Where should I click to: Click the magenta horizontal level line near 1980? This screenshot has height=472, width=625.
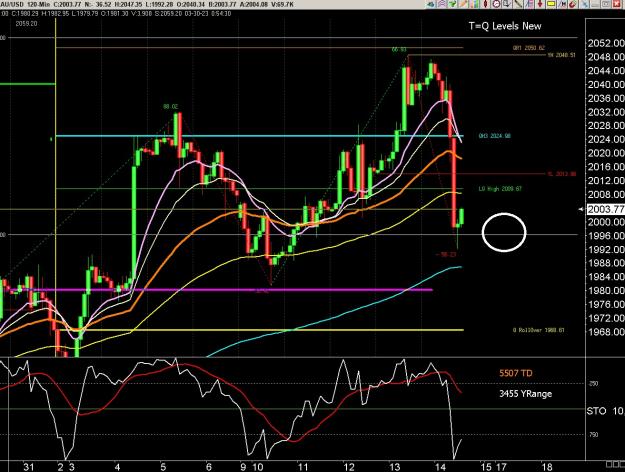coord(219,290)
